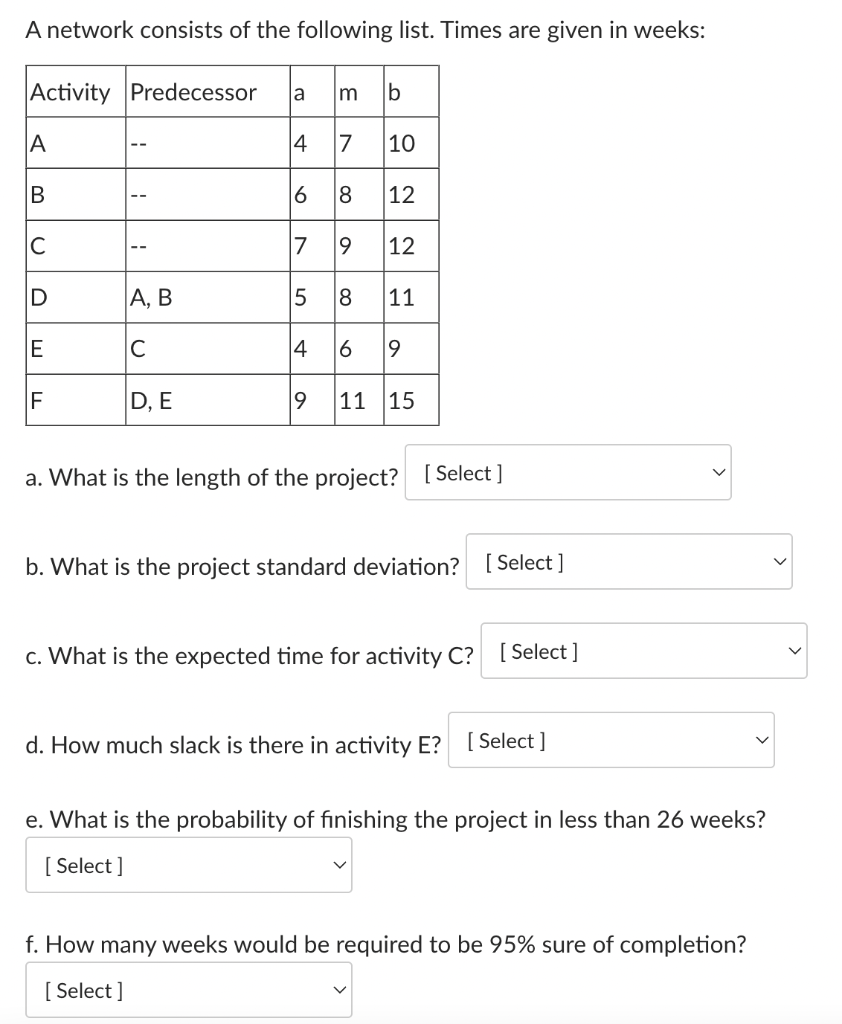Click question e text about 26 weeks

pyautogui.click(x=396, y=820)
